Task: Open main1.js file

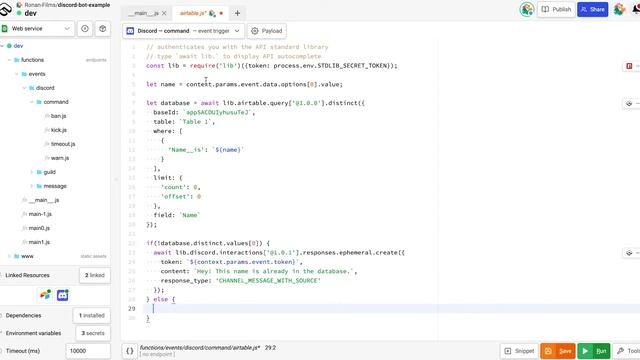Action: click(x=39, y=242)
